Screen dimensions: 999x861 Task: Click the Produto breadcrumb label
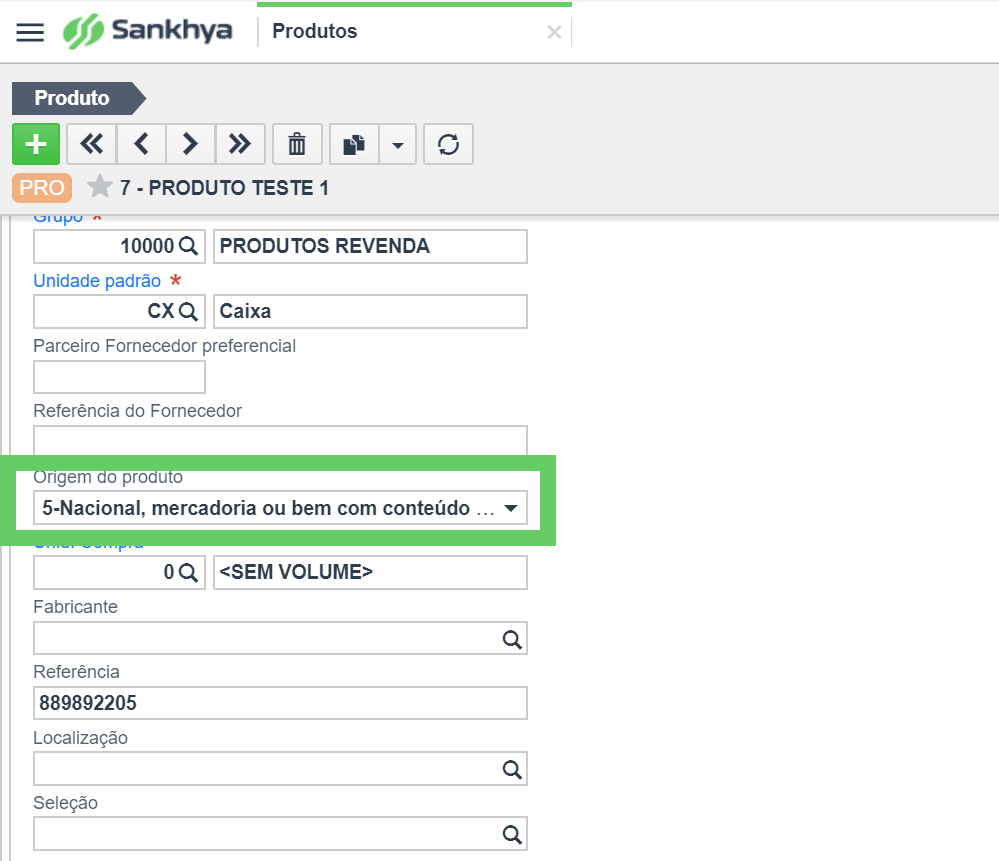coord(72,99)
